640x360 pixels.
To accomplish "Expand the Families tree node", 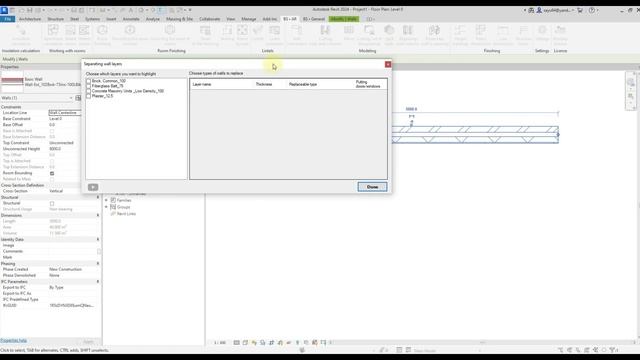I will point(107,200).
